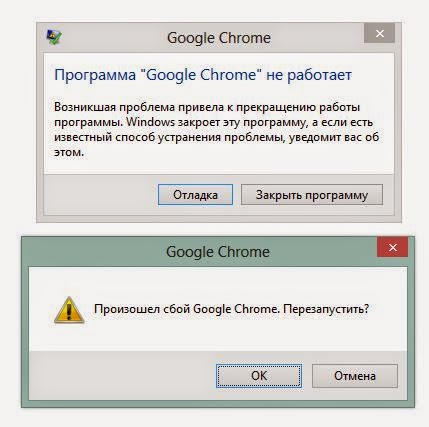Image resolution: width=429 pixels, height=427 pixels.
Task: Click the program icon in the top dialog's title bar
Action: click(x=54, y=37)
